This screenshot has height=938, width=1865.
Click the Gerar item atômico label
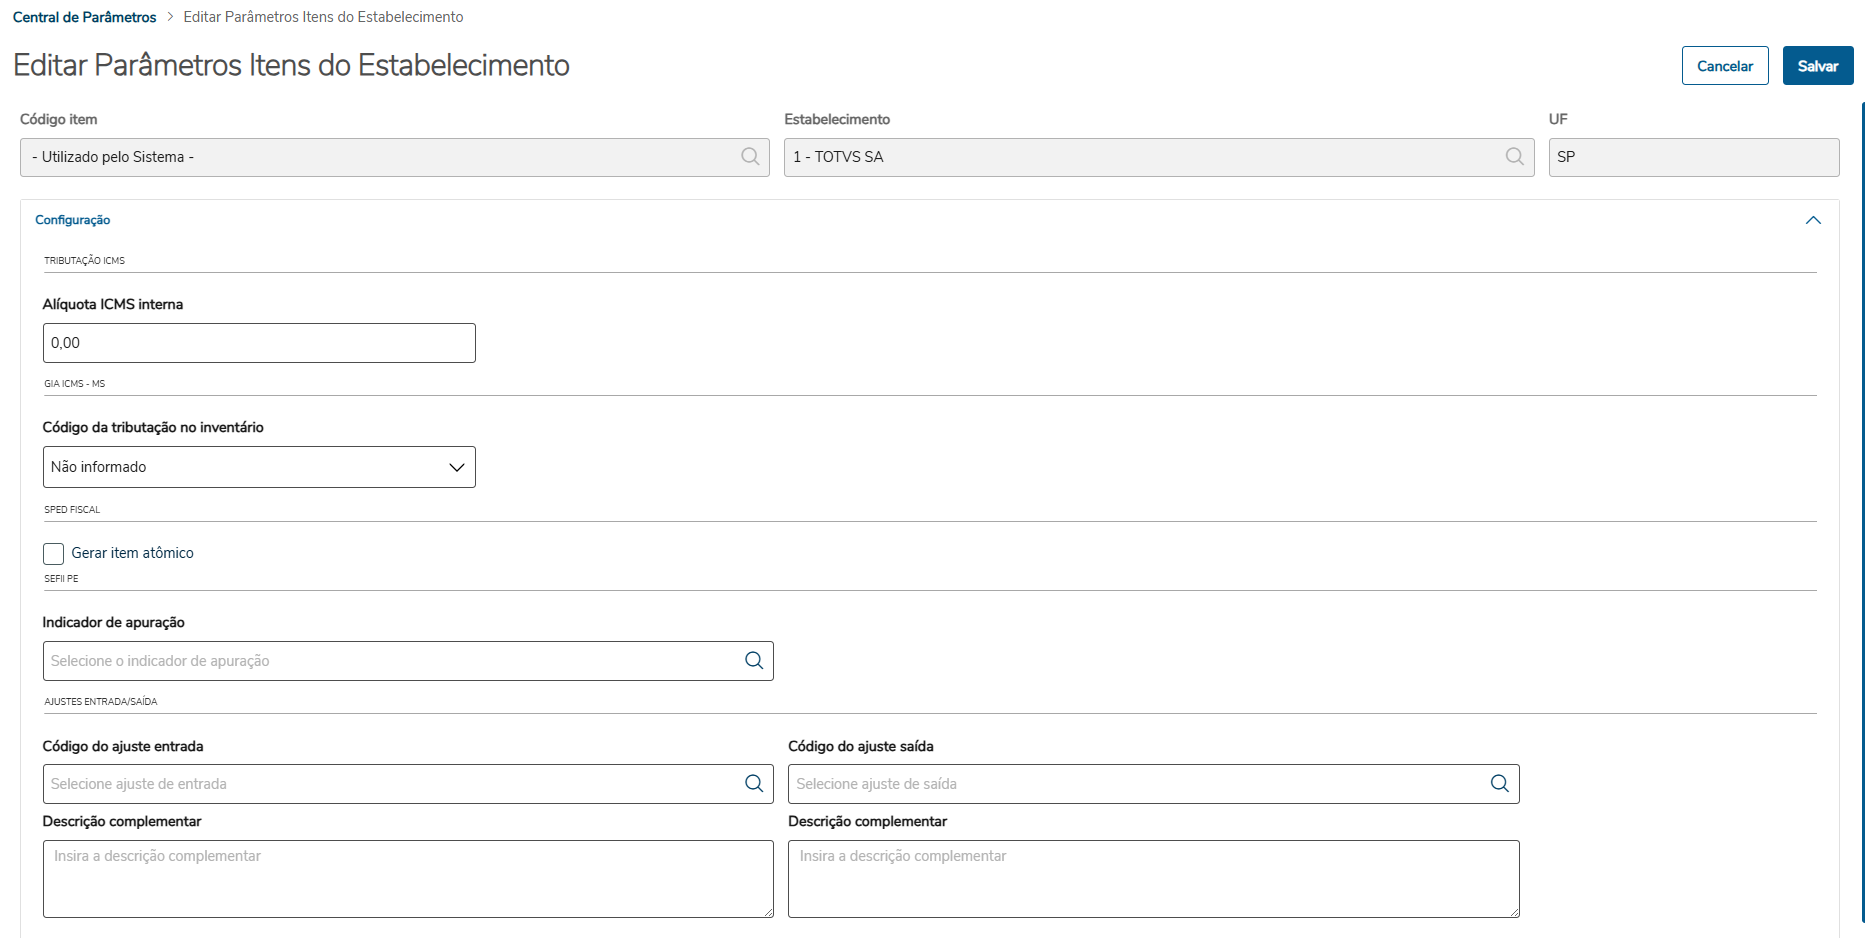click(x=132, y=553)
